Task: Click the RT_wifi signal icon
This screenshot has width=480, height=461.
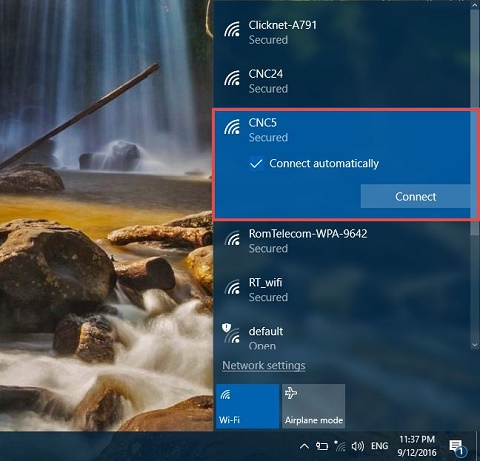Action: click(232, 287)
